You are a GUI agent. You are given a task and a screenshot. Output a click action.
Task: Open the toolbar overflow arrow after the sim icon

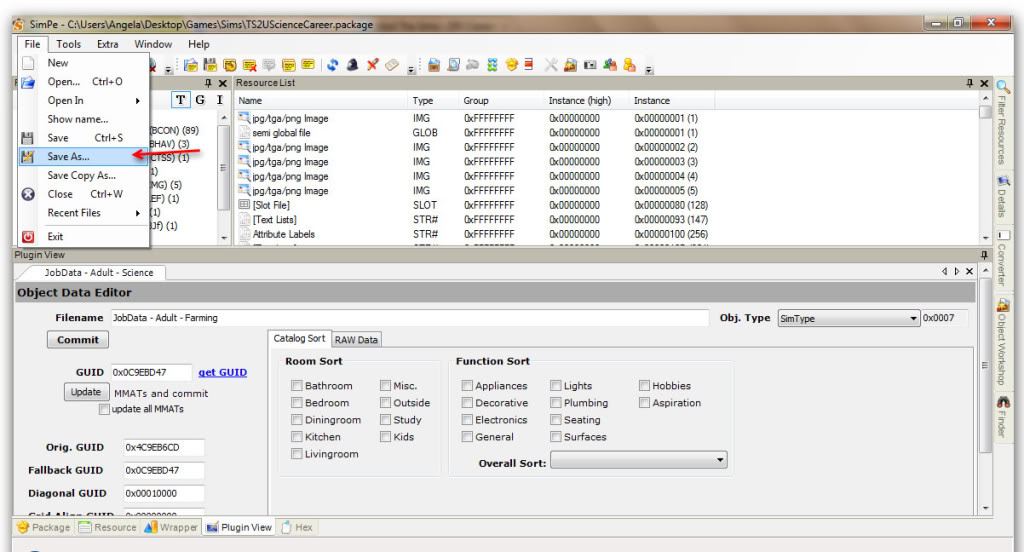(648, 68)
